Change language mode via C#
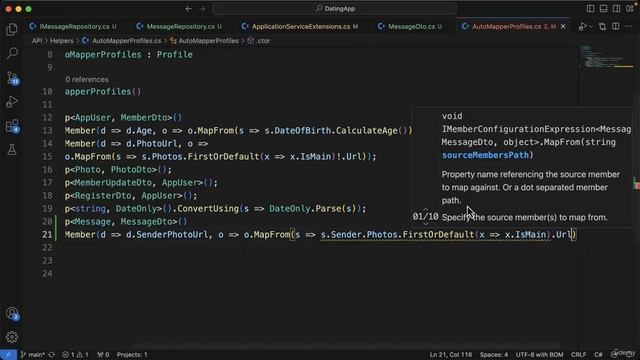The image size is (640, 360). click(x=598, y=355)
